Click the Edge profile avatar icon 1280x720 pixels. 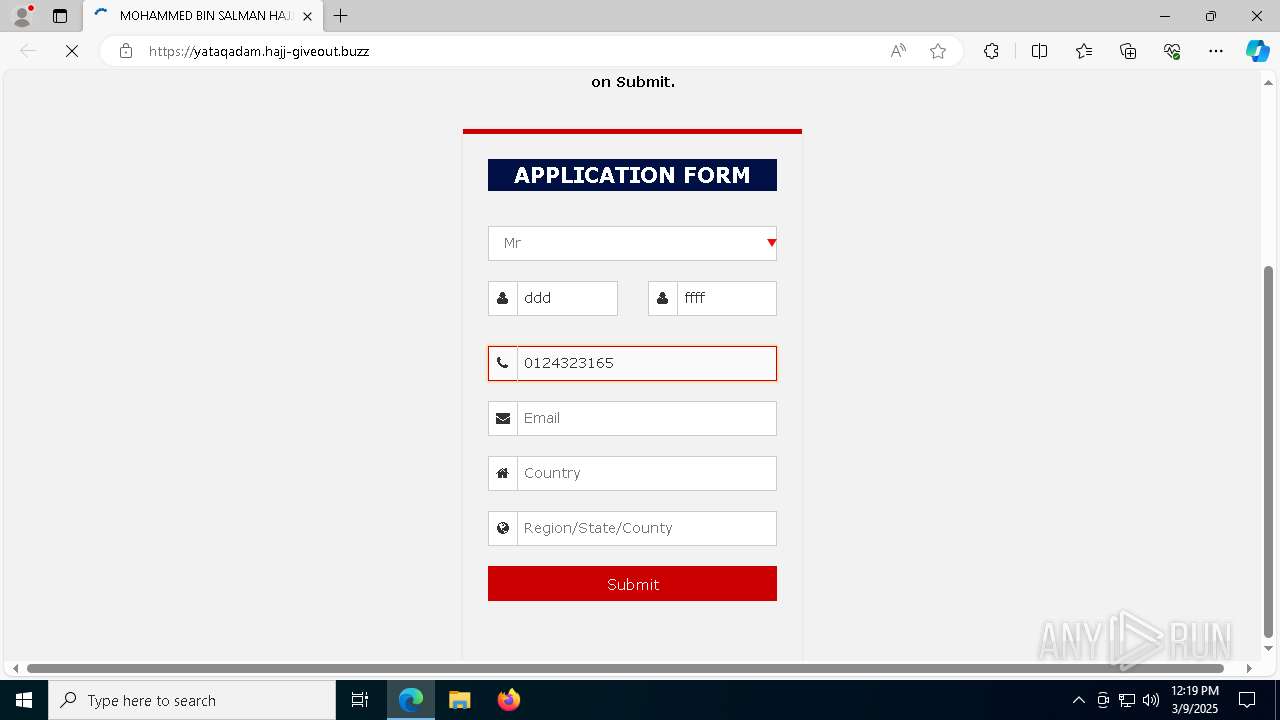tap(22, 16)
